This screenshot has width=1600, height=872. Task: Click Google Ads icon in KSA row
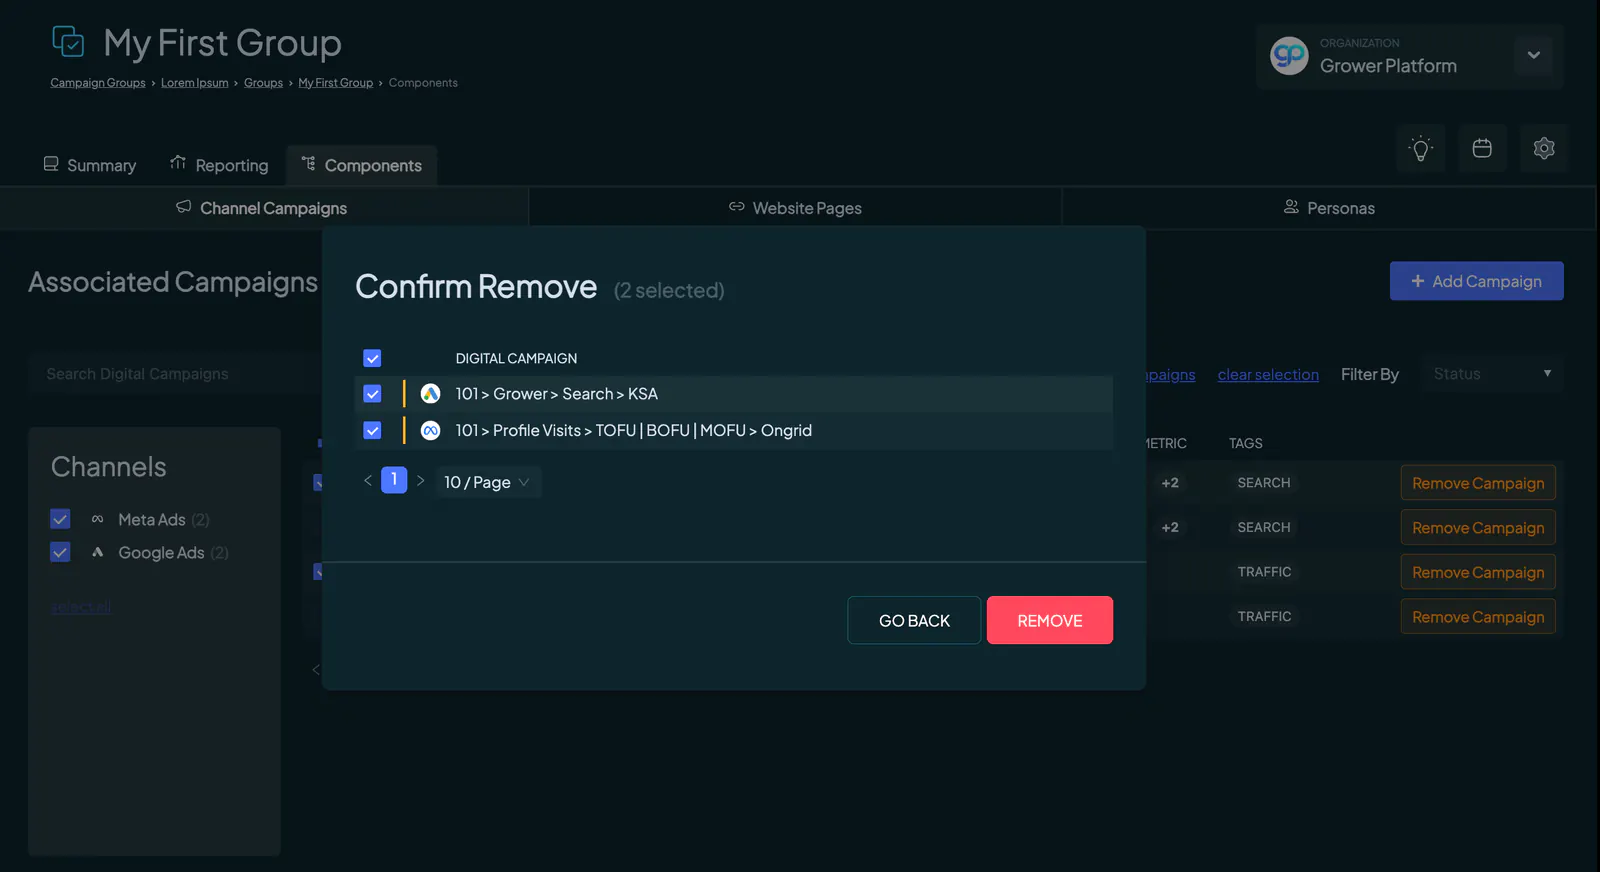pos(430,394)
